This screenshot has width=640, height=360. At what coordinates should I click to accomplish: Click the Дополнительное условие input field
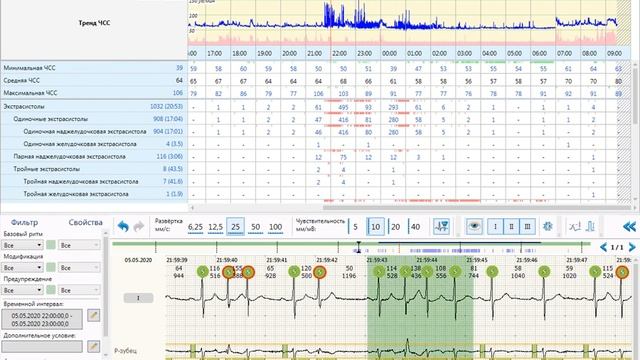pyautogui.click(x=42, y=347)
